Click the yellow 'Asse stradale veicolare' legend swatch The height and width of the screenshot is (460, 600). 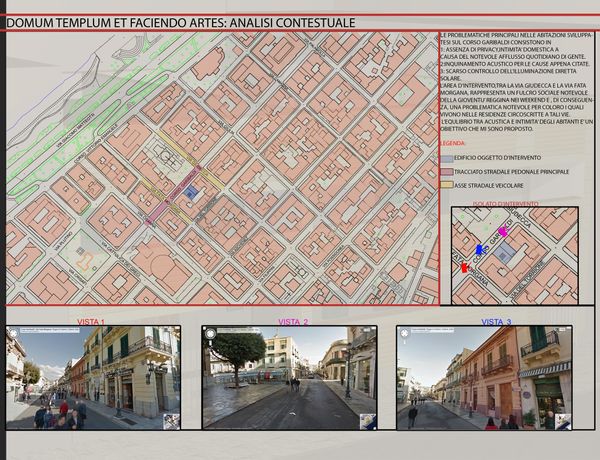[445, 185]
